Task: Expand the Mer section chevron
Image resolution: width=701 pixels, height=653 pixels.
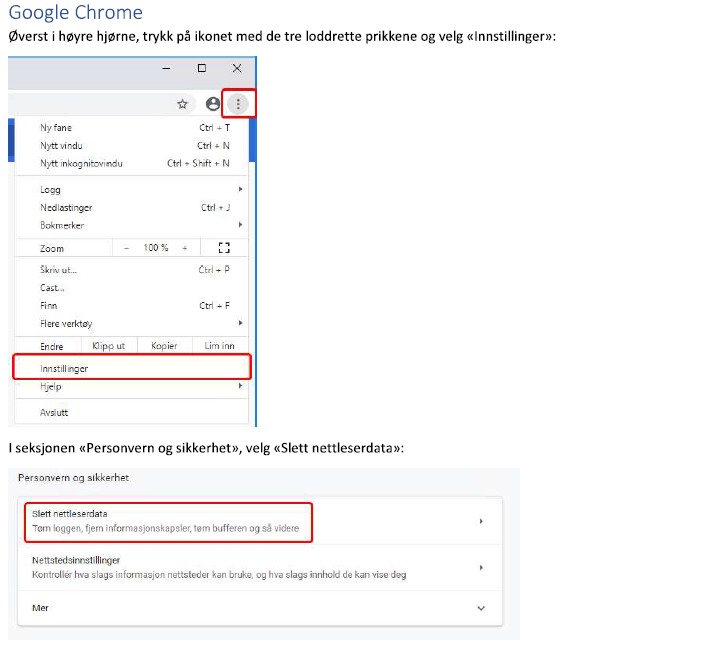Action: 481,608
